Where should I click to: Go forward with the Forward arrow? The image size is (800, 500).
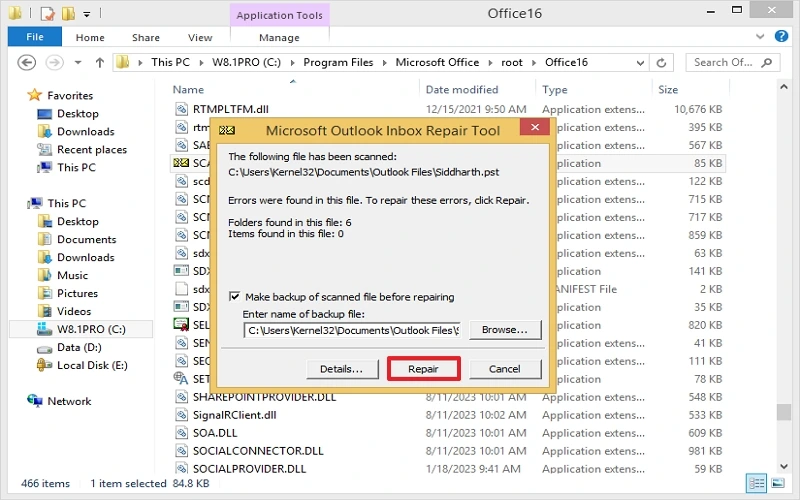[55, 63]
